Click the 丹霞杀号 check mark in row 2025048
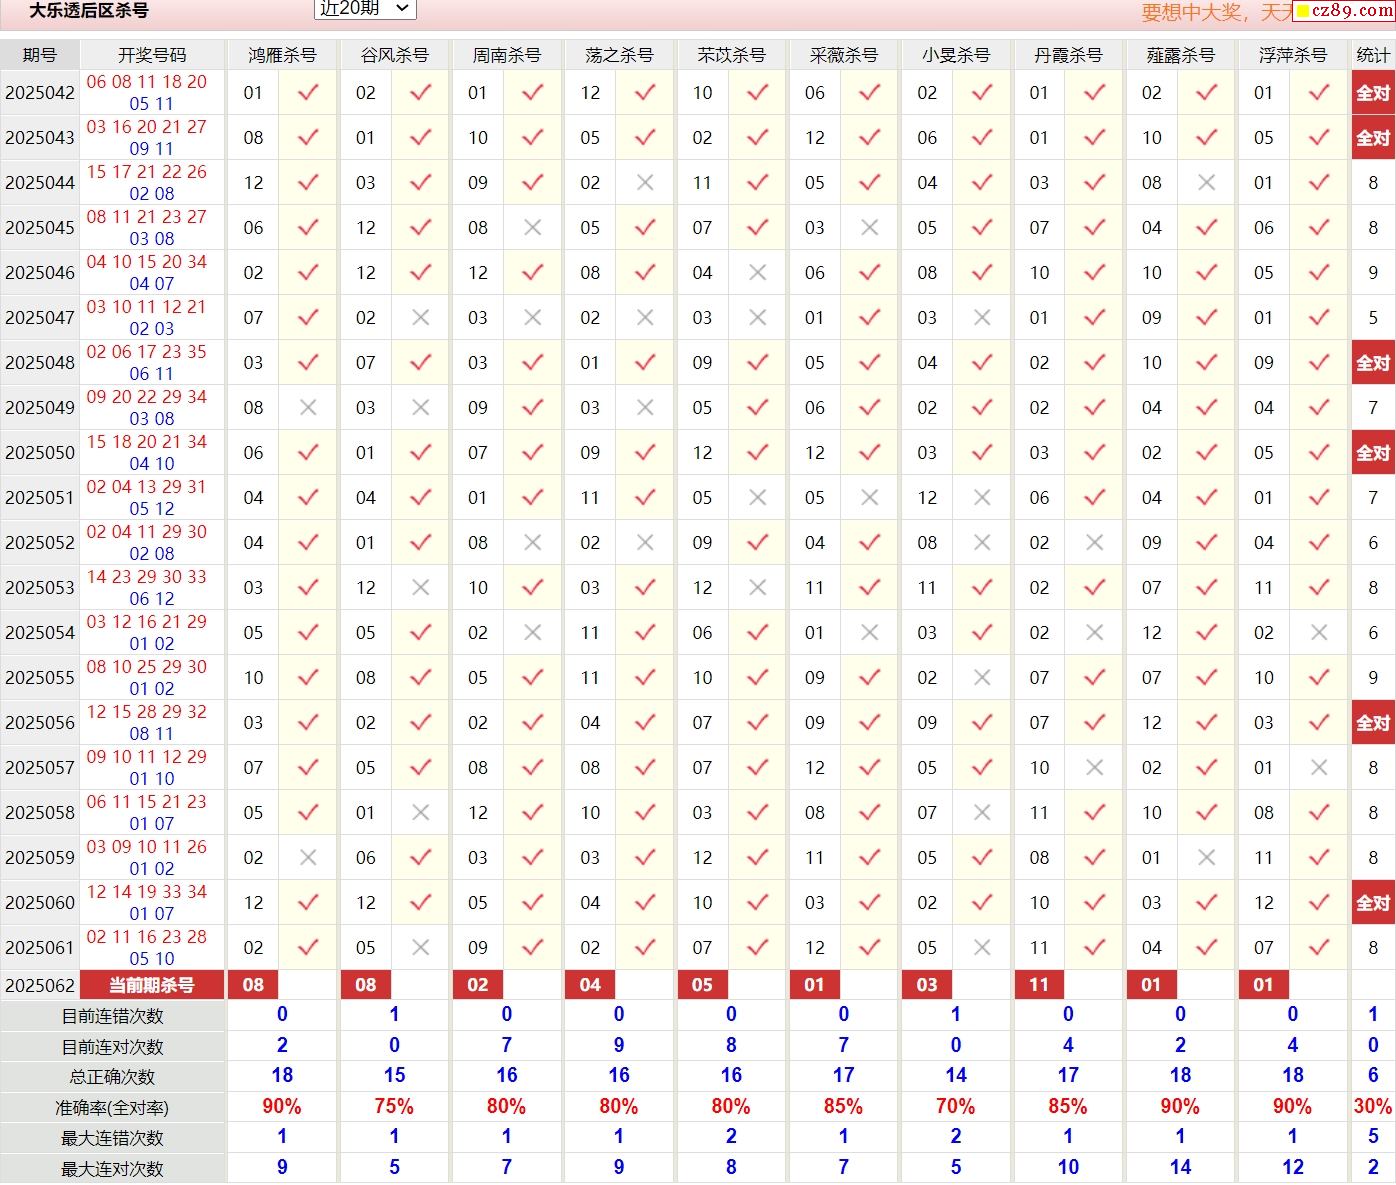Viewport: 1396px width, 1185px height. (x=1095, y=363)
